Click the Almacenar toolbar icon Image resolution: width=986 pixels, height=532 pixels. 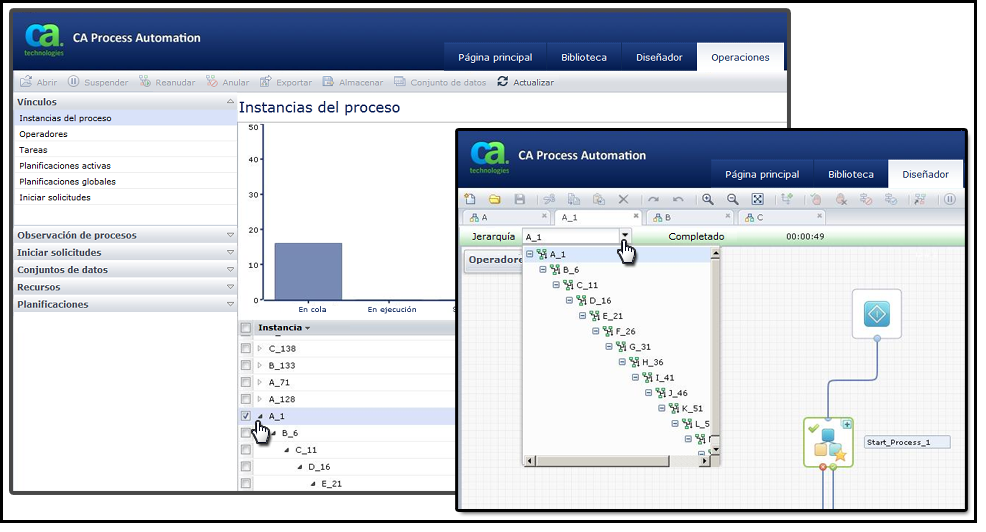(328, 82)
